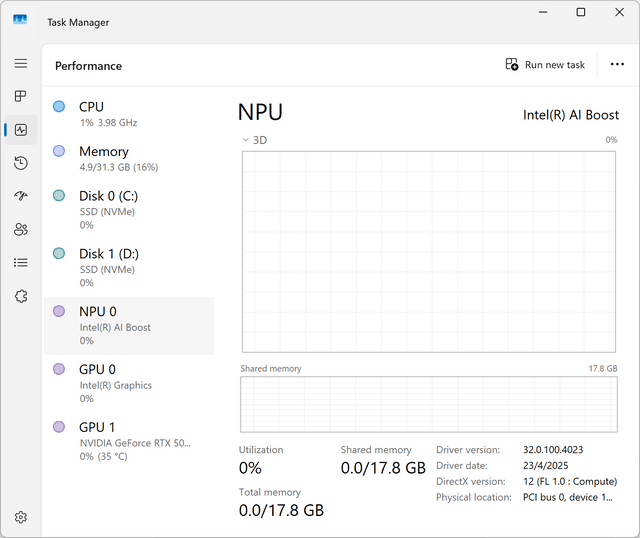Viewport: 640px width, 538px height.
Task: Click the Run new task button
Action: pos(545,64)
